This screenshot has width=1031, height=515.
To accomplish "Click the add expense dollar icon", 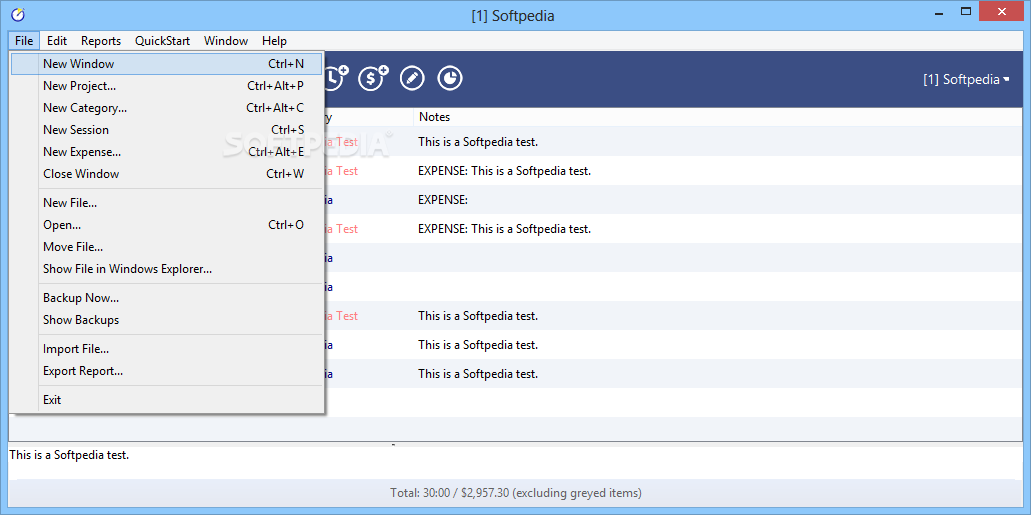I will pos(373,78).
